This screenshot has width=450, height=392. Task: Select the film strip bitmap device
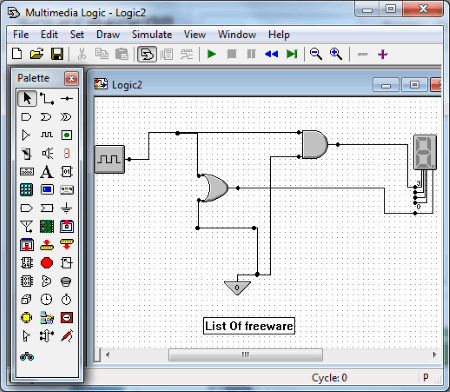(47, 226)
